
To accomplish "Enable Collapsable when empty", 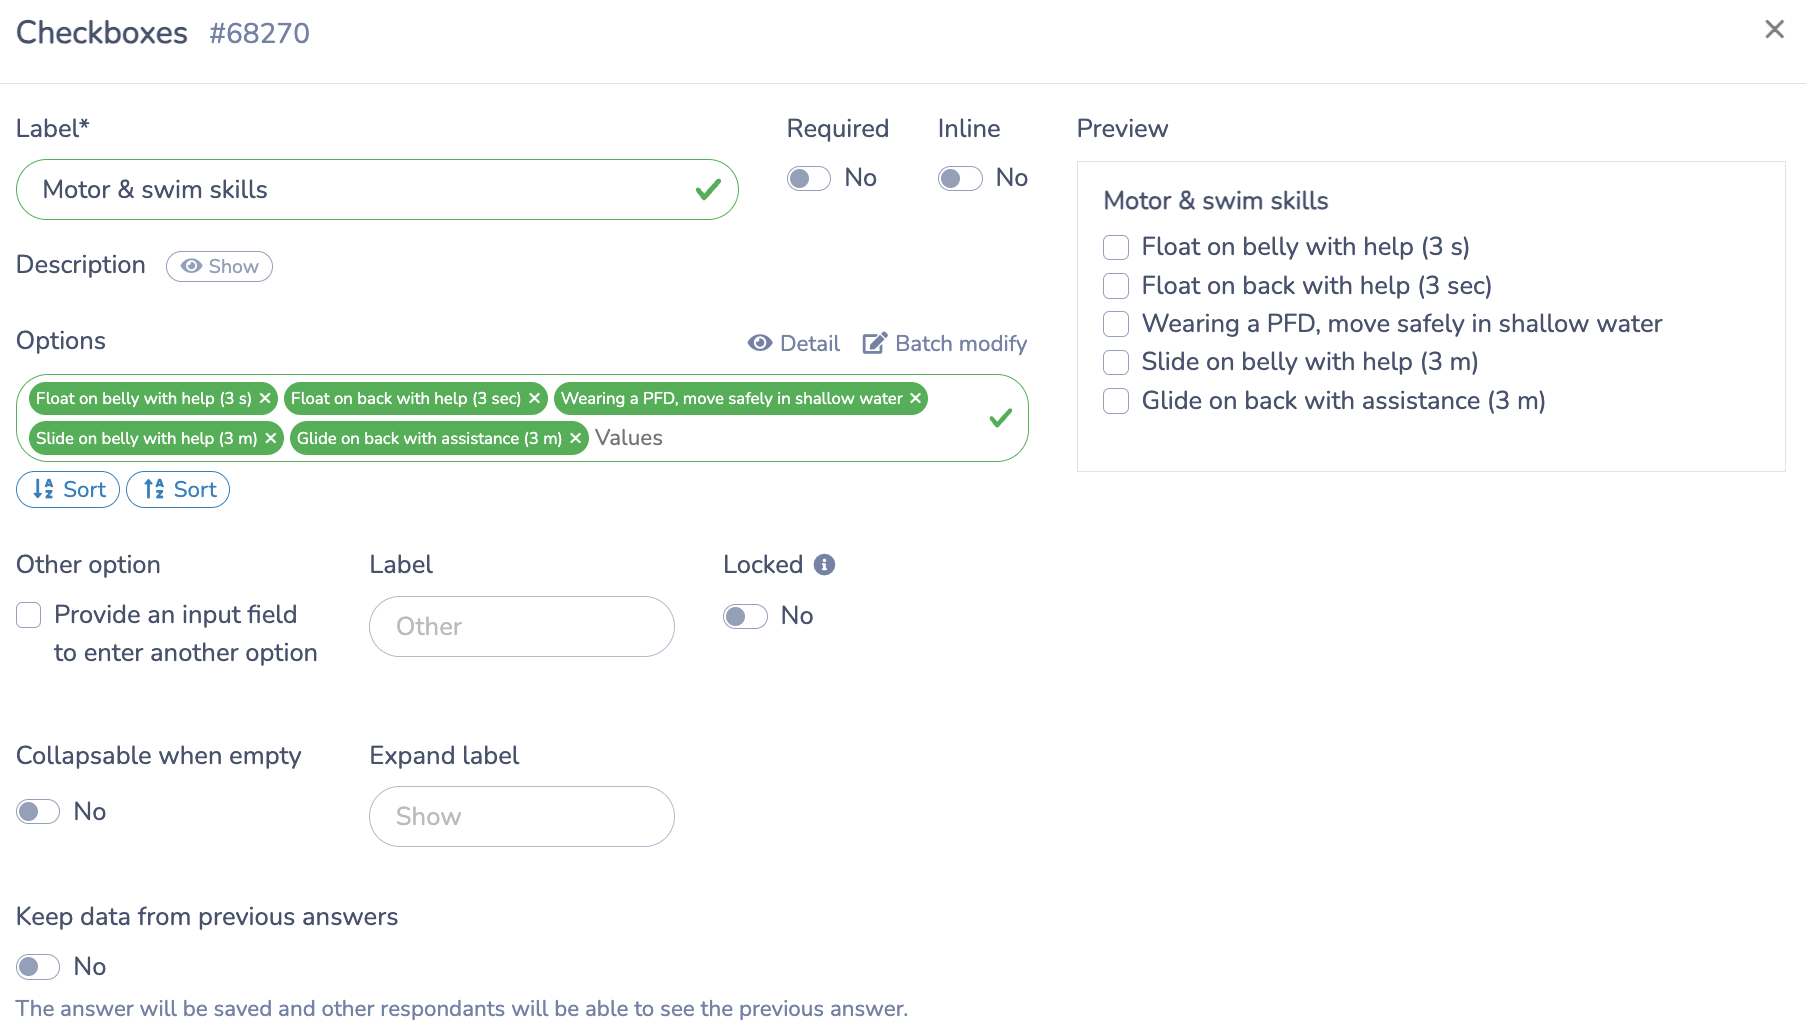I will 37,811.
